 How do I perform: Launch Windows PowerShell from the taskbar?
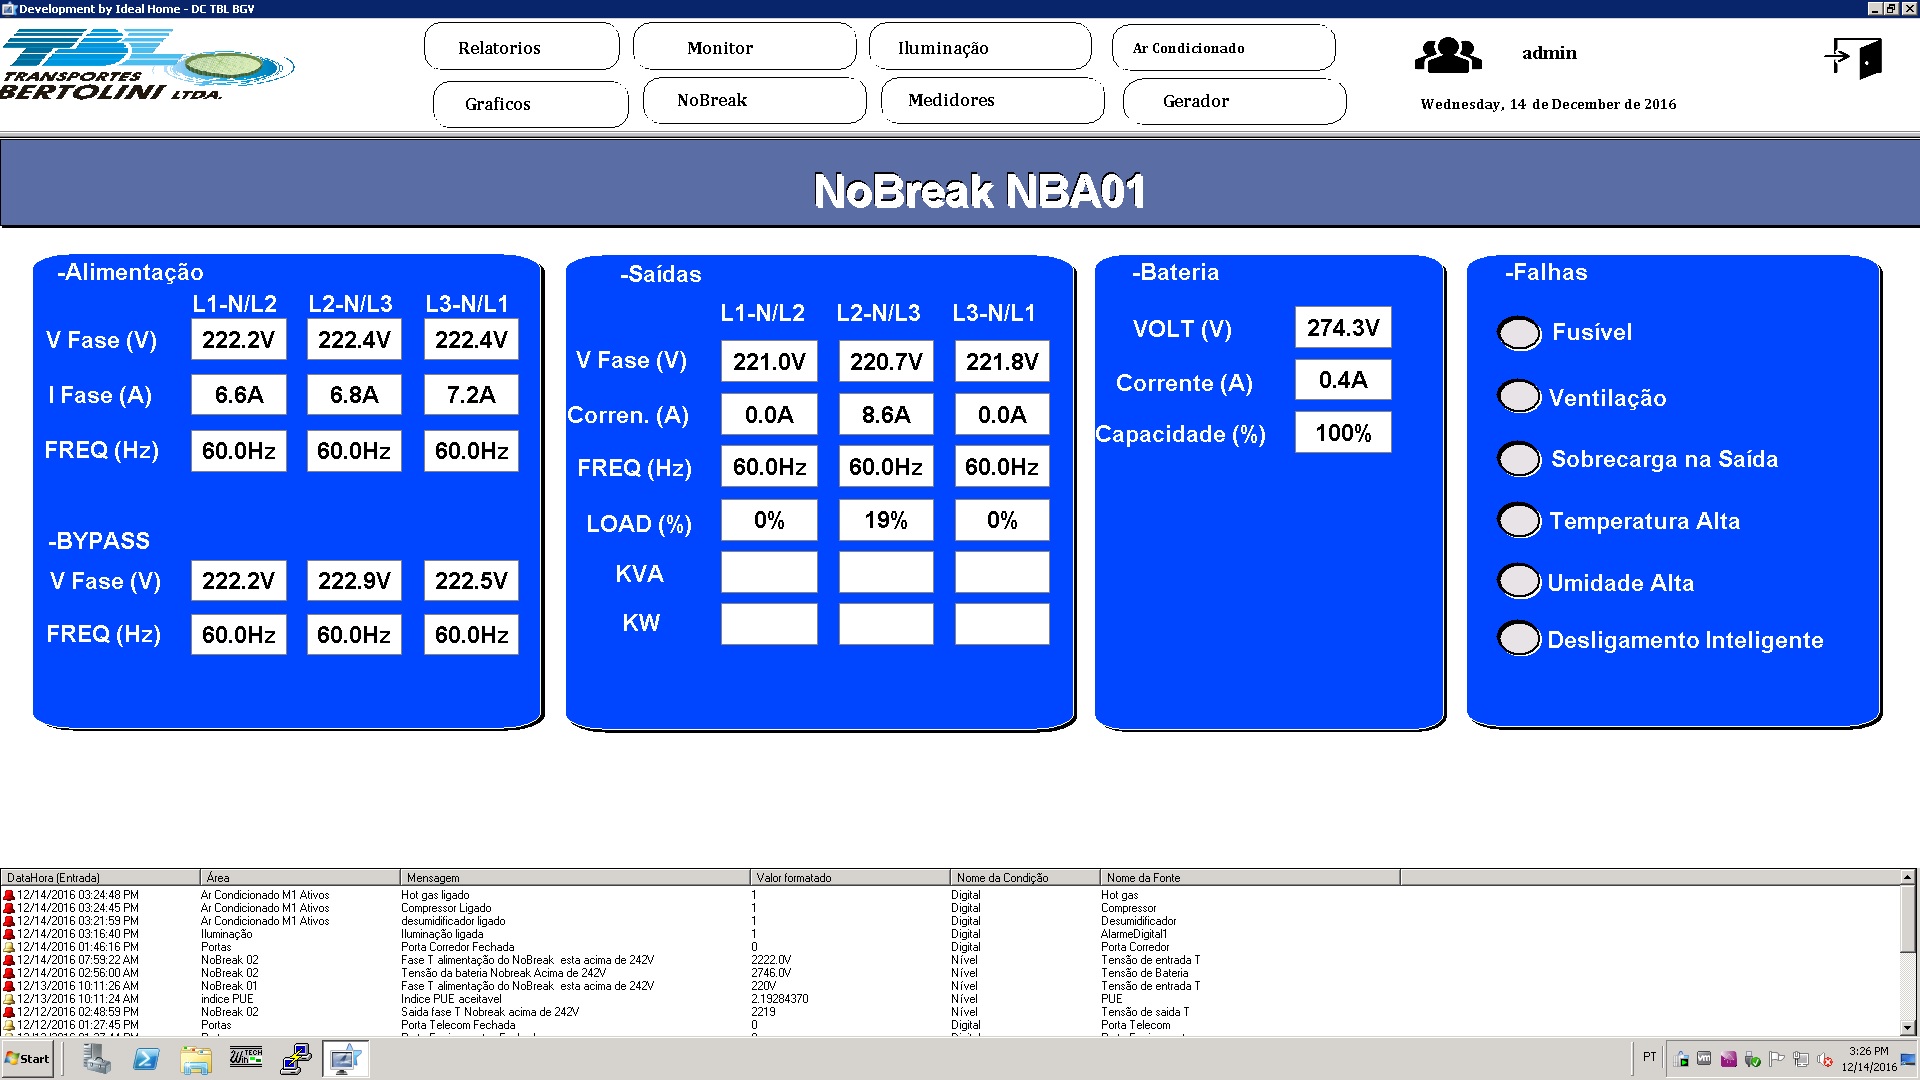pos(146,1058)
